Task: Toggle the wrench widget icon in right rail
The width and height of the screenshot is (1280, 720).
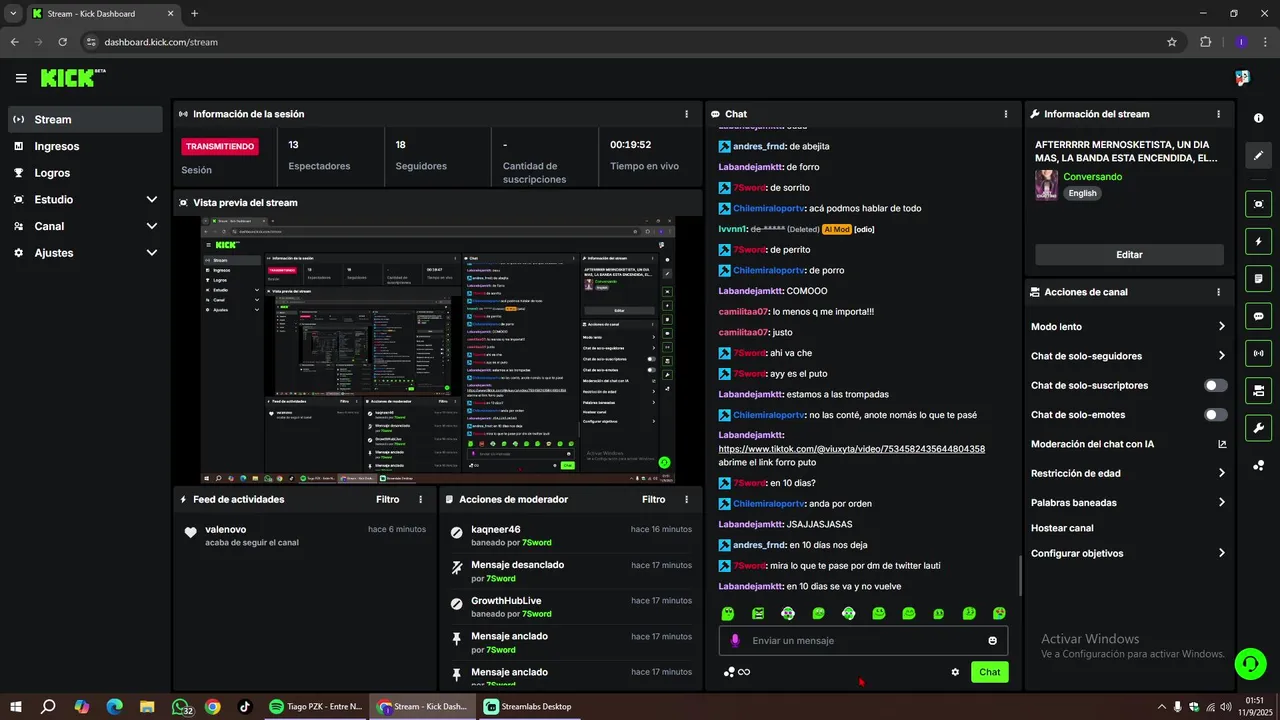Action: point(1258,428)
